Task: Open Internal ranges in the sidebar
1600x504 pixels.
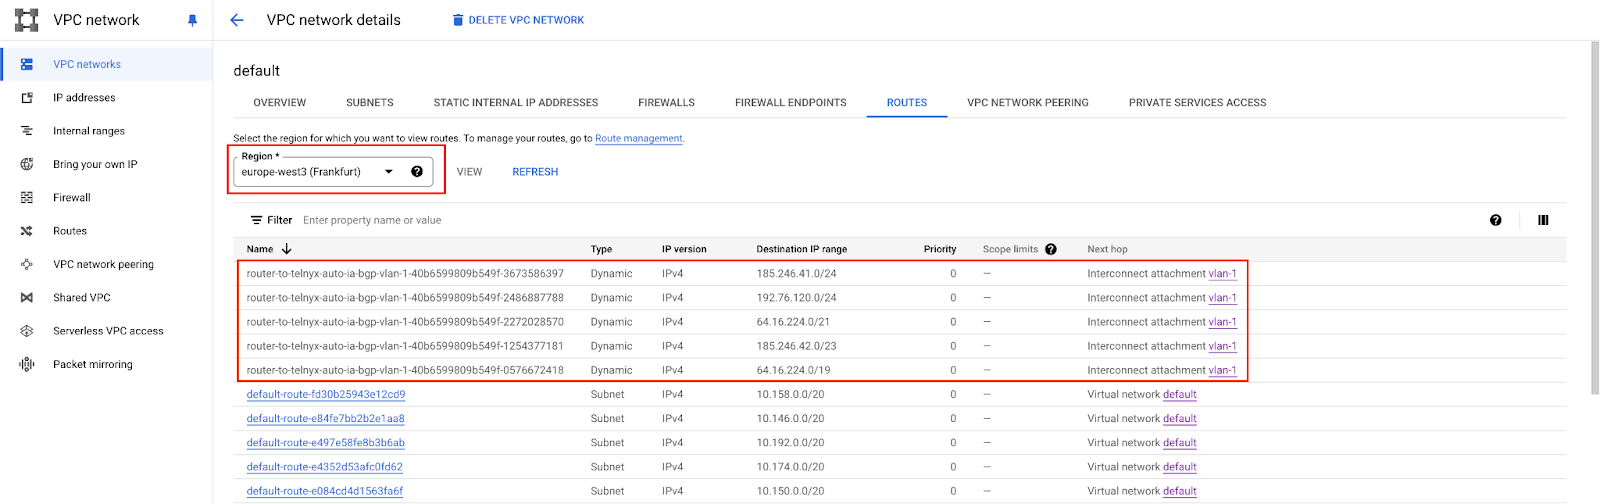Action: [x=106, y=131]
